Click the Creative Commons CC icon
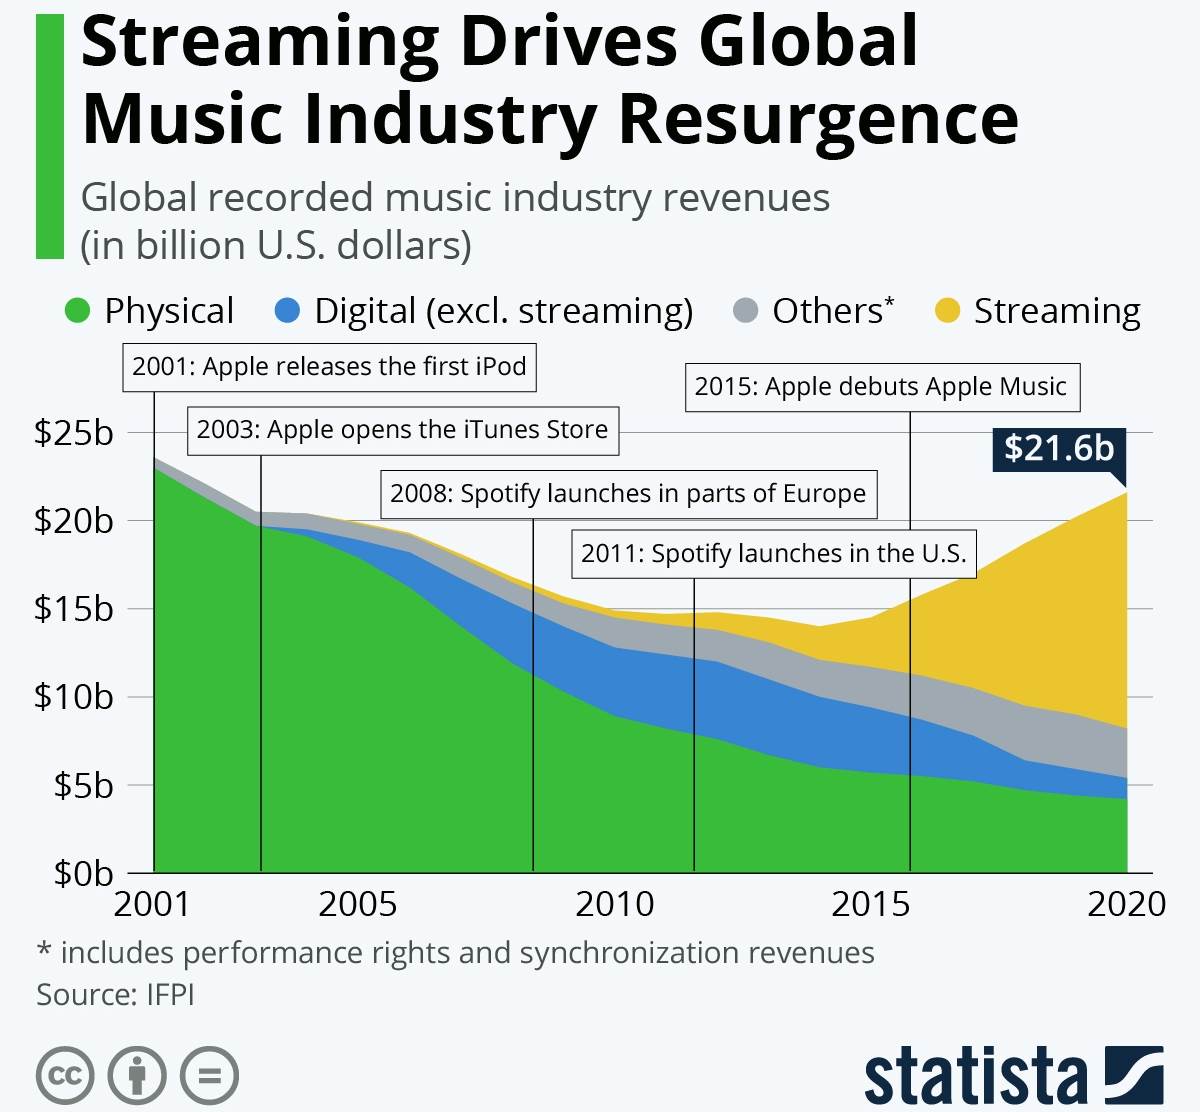 click(65, 1076)
